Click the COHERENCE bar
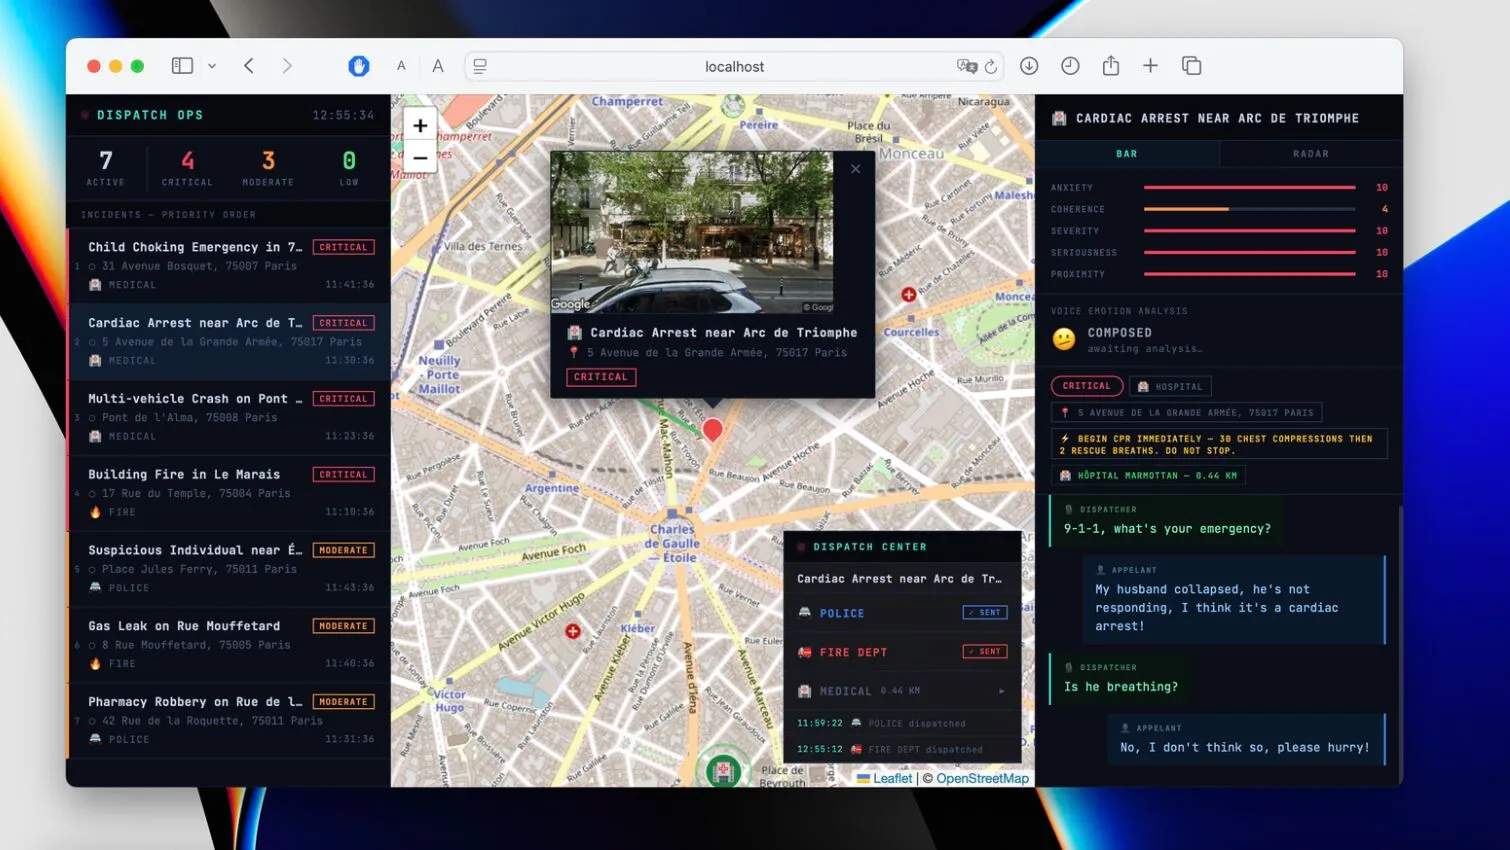The height and width of the screenshot is (850, 1510). (1250, 209)
